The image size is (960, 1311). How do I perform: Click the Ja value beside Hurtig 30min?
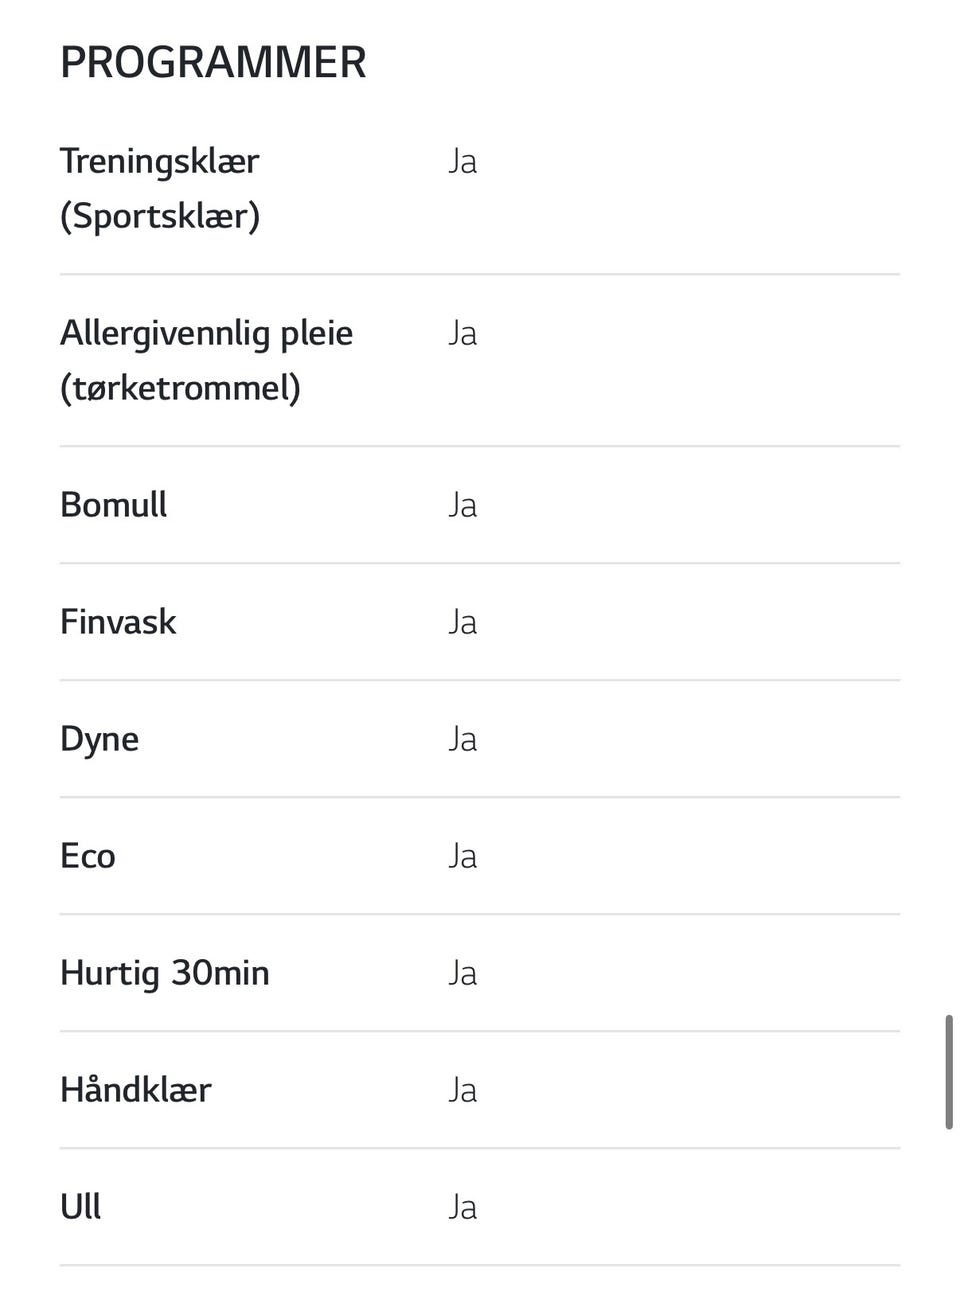point(462,973)
